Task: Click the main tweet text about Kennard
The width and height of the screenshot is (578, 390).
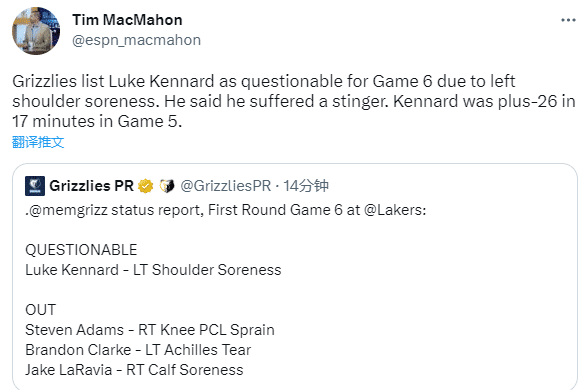Action: click(294, 101)
